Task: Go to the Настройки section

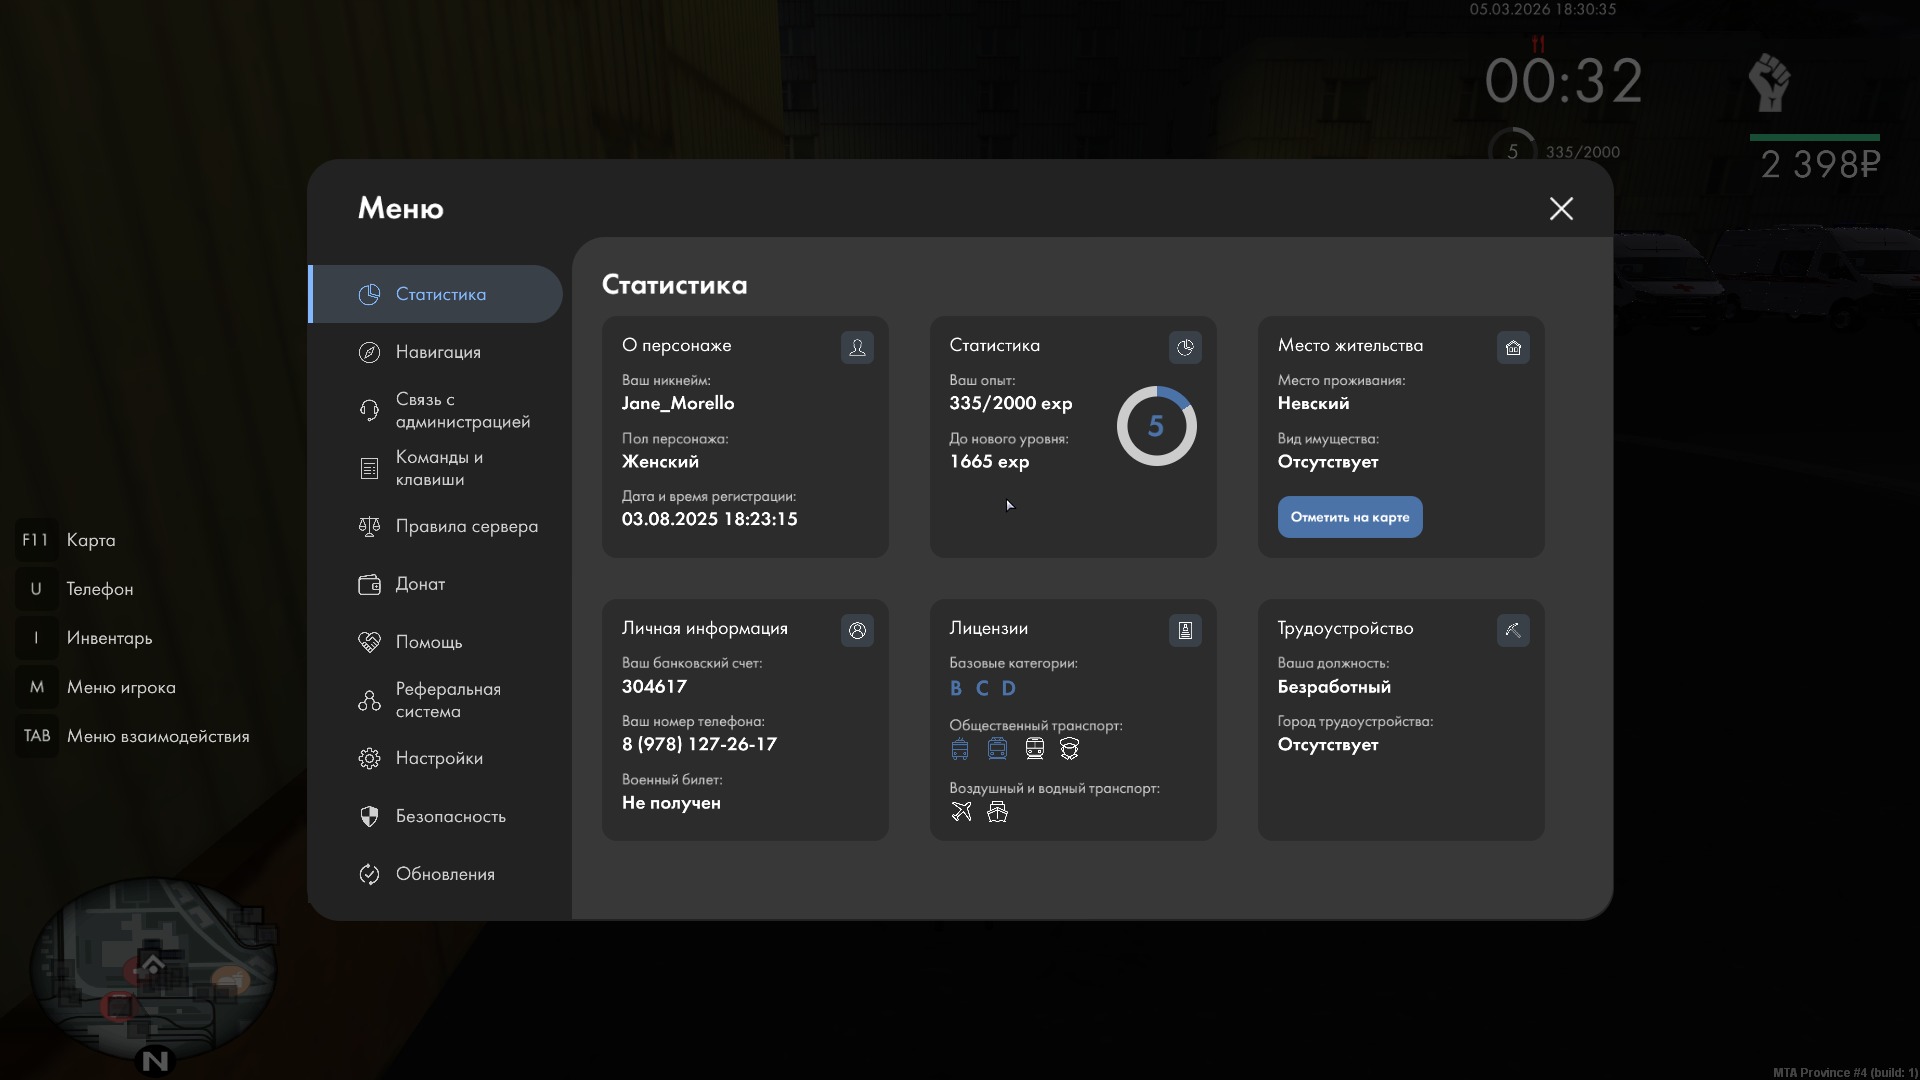Action: coord(438,758)
